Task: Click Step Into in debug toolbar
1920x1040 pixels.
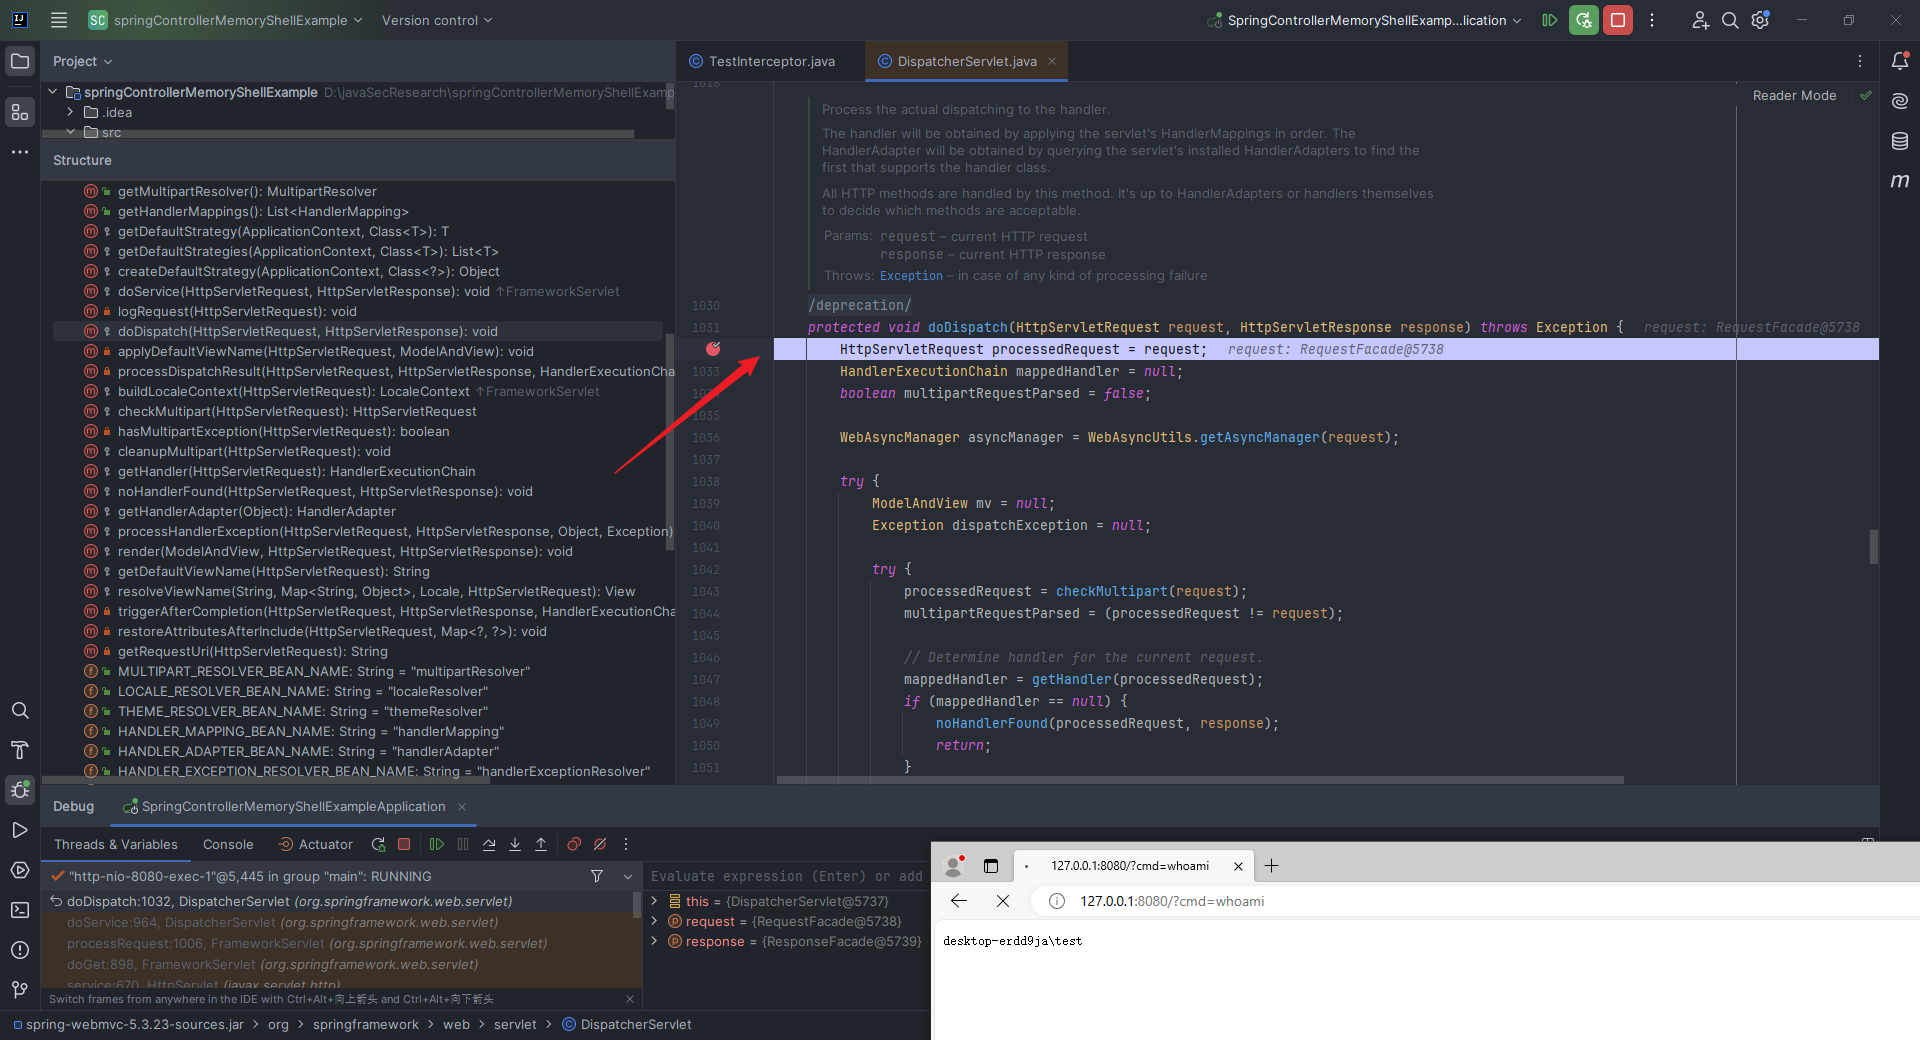Action: 515,844
